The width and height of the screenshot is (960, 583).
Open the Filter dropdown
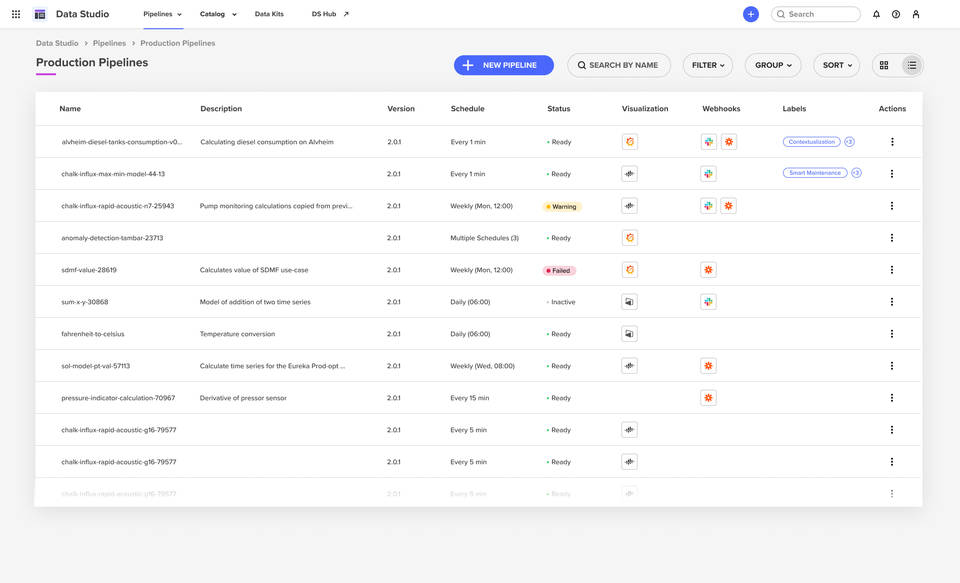point(707,64)
